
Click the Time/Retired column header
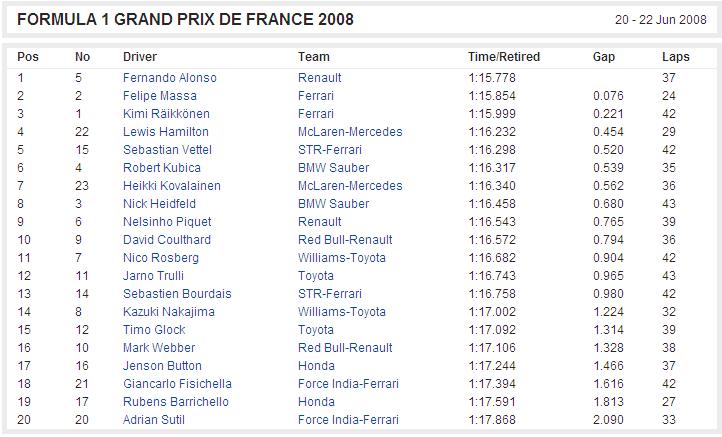coord(504,57)
